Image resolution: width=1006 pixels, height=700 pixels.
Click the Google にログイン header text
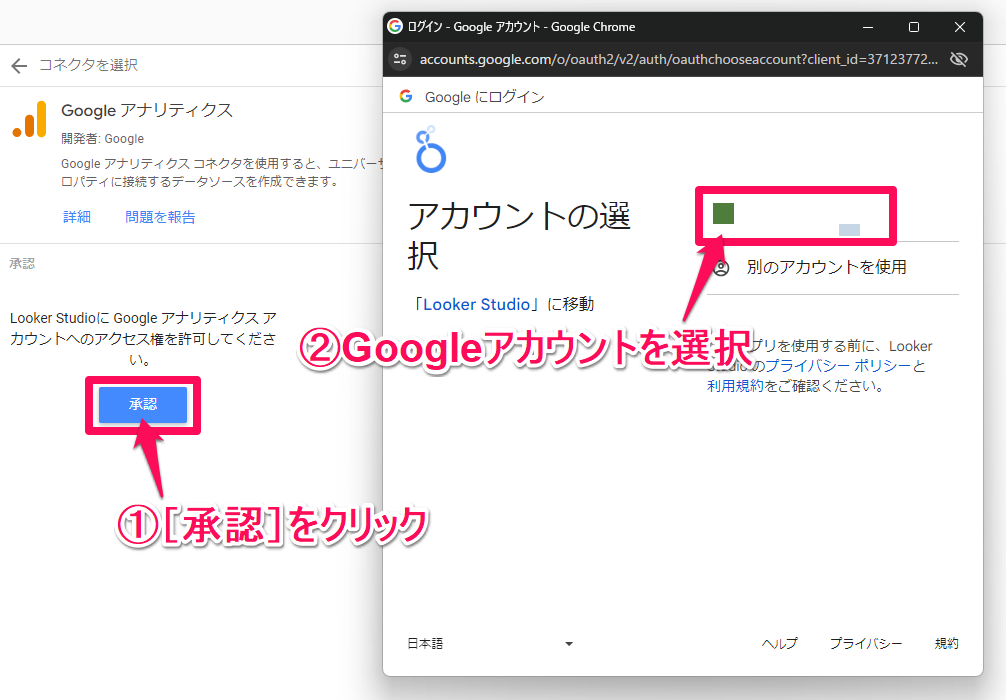coord(484,97)
